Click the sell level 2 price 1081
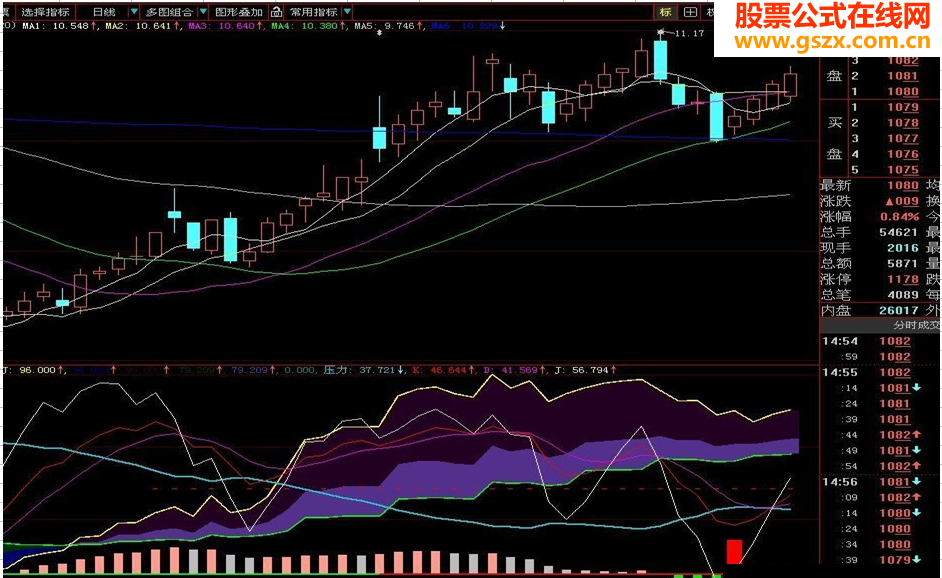 [903, 76]
